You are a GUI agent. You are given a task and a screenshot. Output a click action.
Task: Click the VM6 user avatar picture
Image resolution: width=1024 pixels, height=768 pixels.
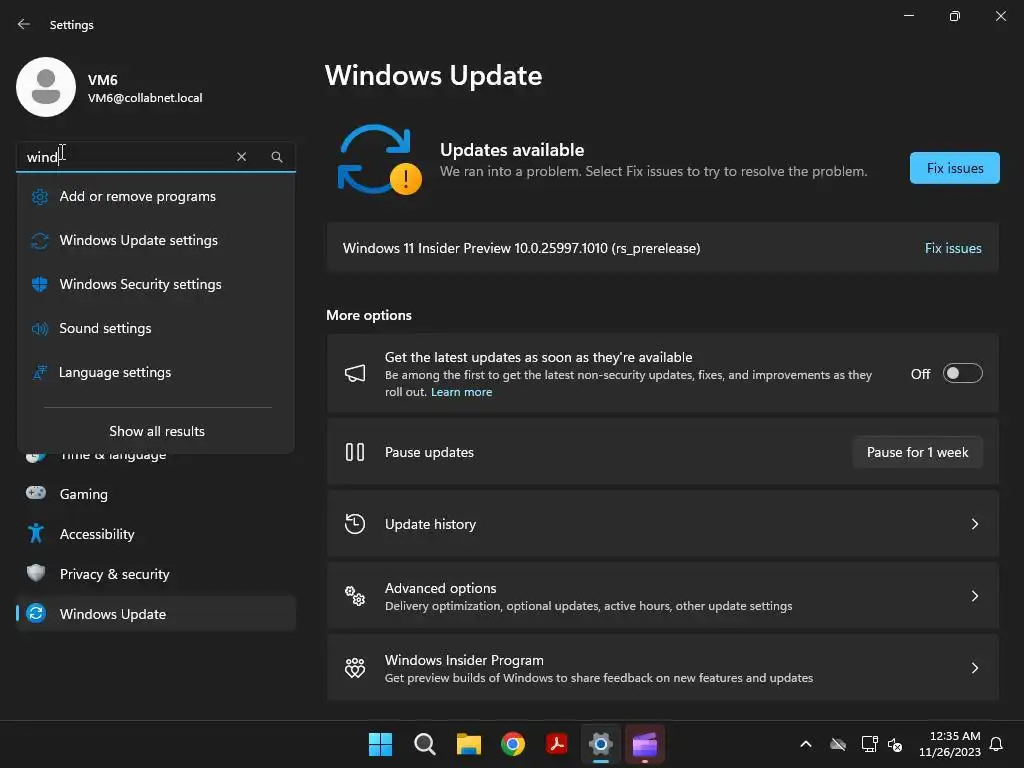pos(46,87)
